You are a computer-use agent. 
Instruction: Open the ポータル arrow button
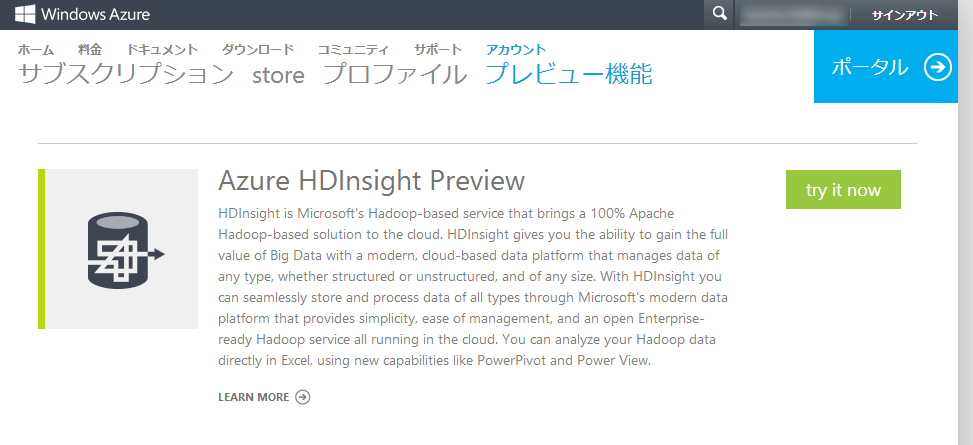[x=937, y=67]
